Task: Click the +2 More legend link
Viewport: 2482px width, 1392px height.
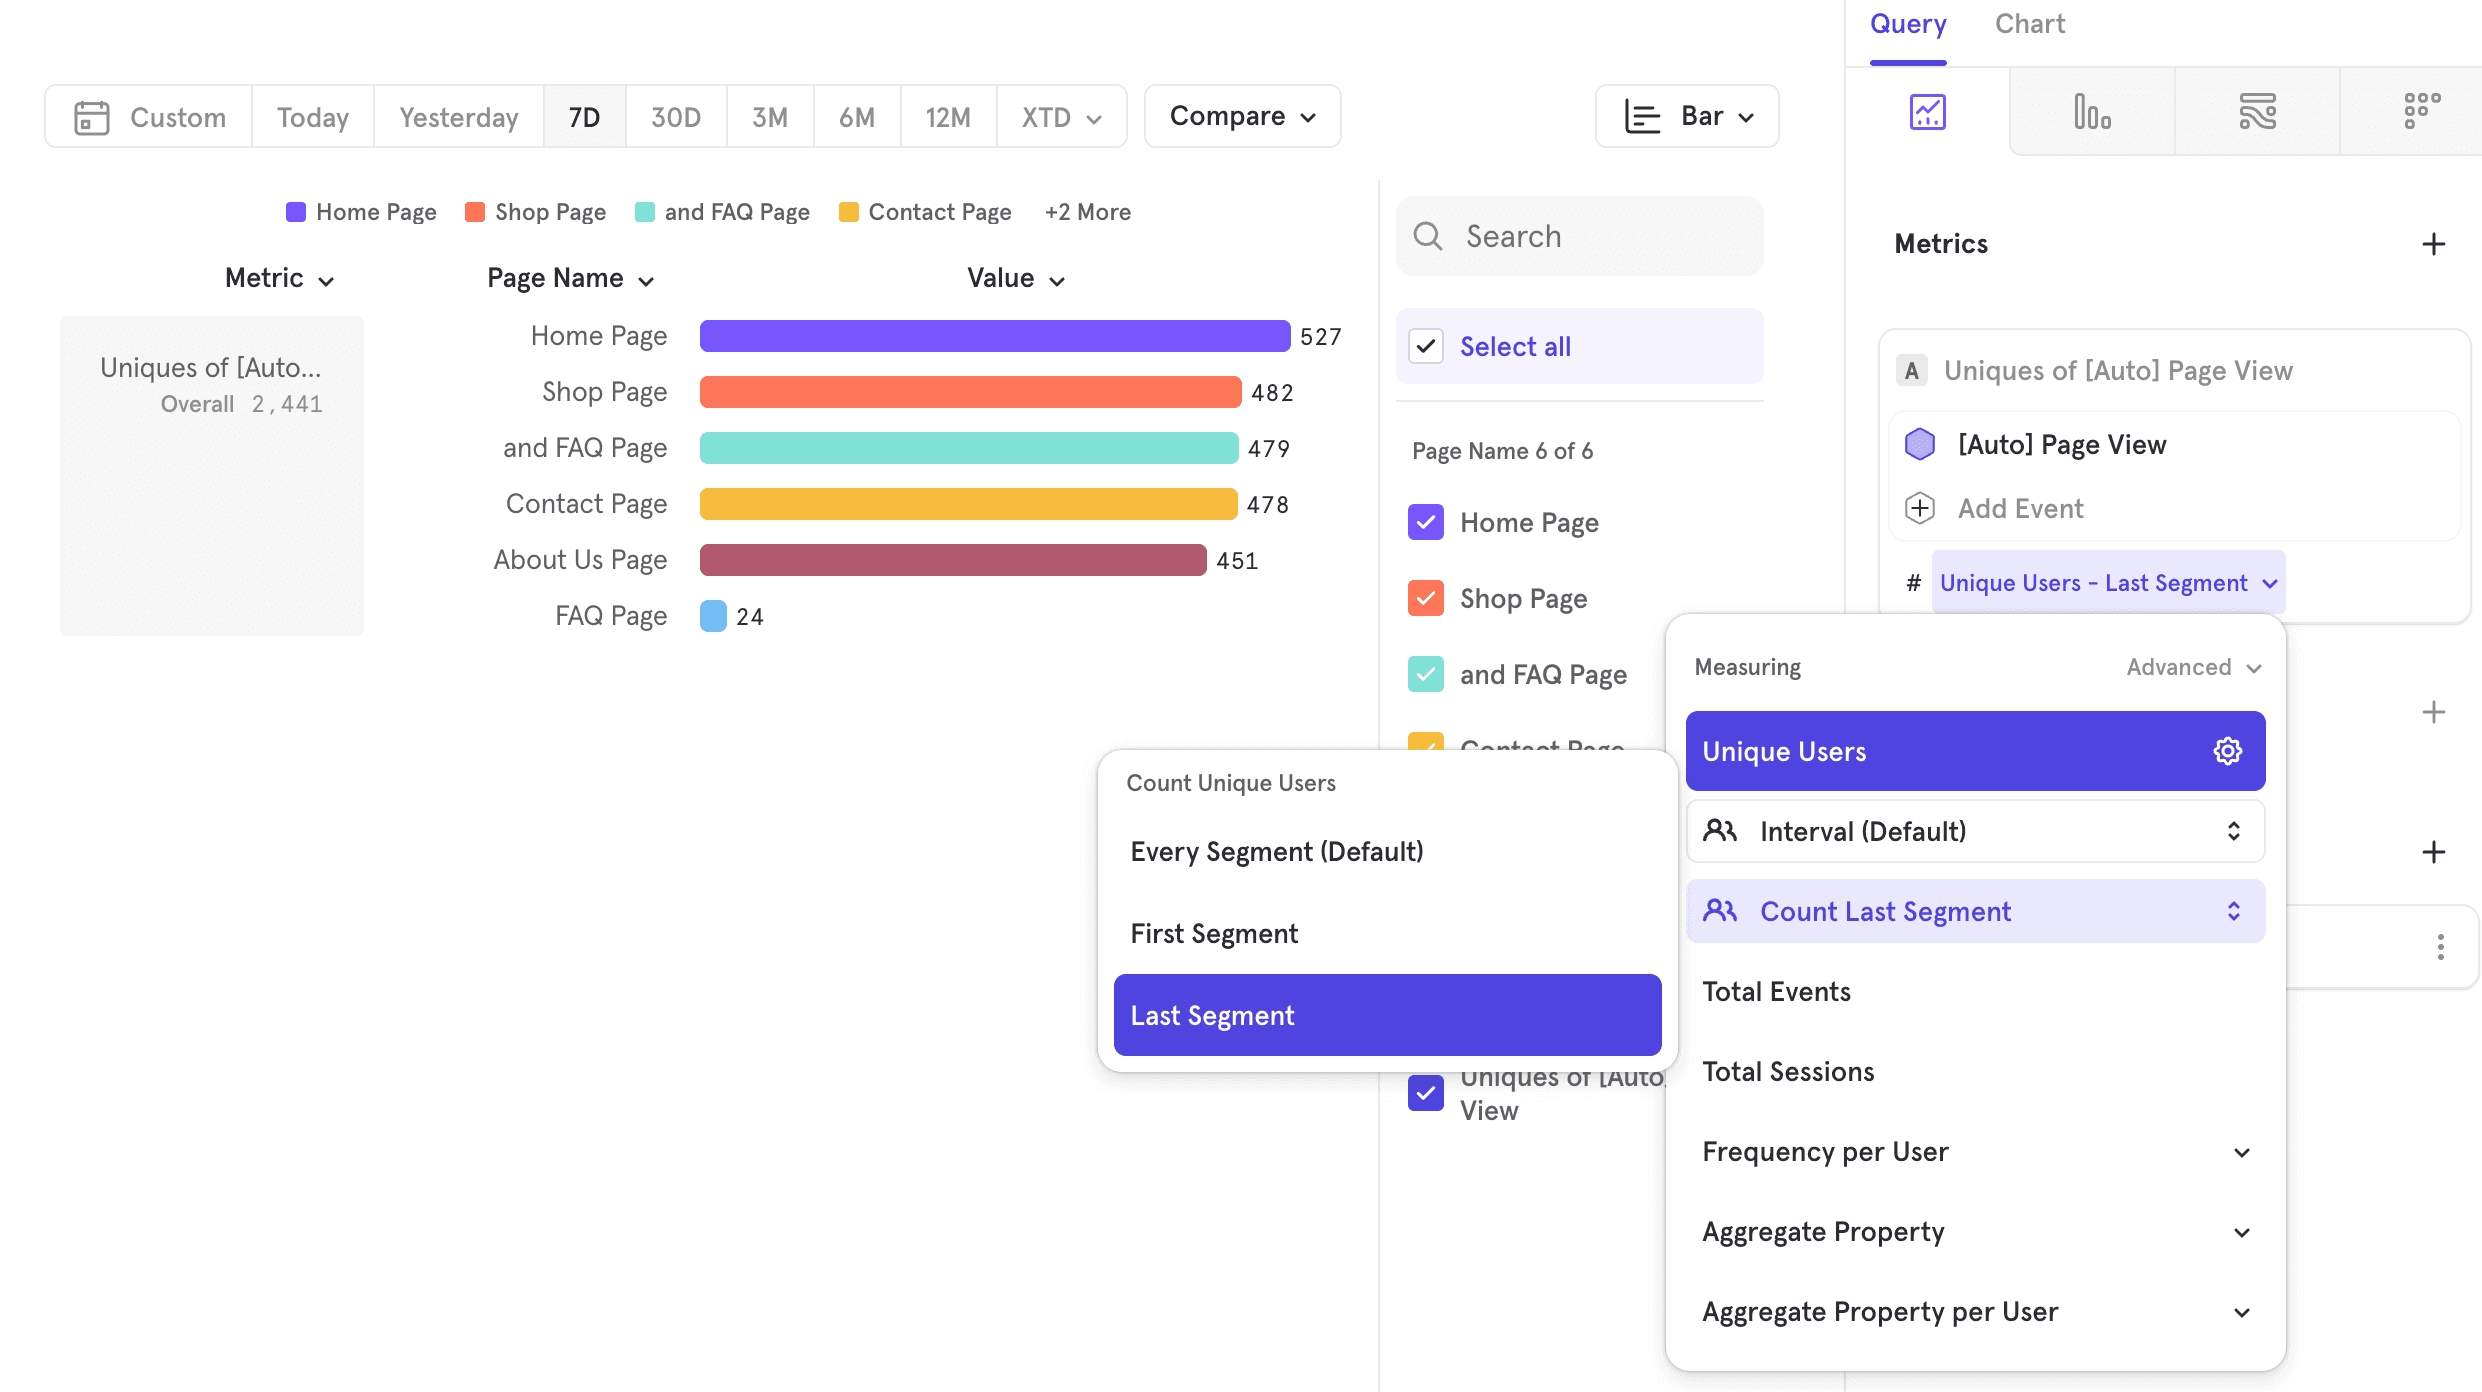Action: click(1087, 212)
